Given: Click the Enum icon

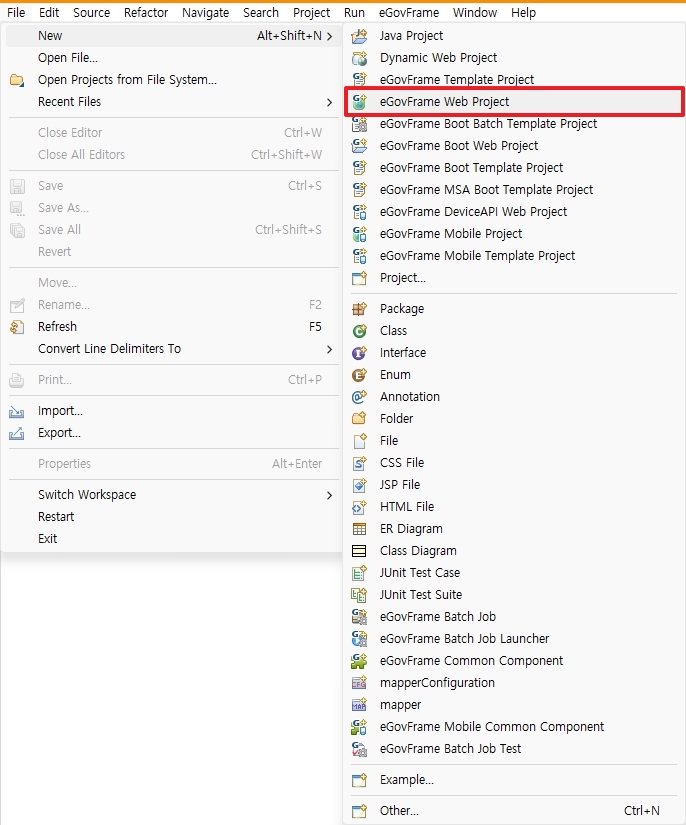Looking at the screenshot, I should point(359,375).
